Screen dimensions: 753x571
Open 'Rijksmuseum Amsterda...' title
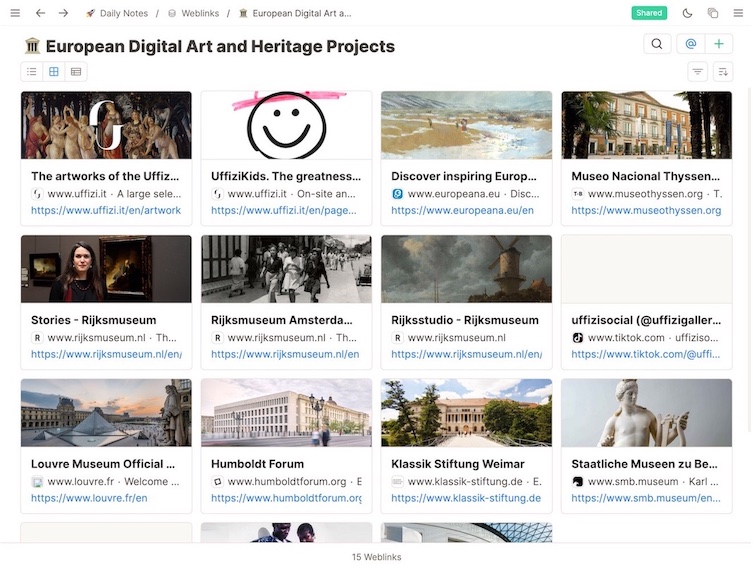click(282, 320)
